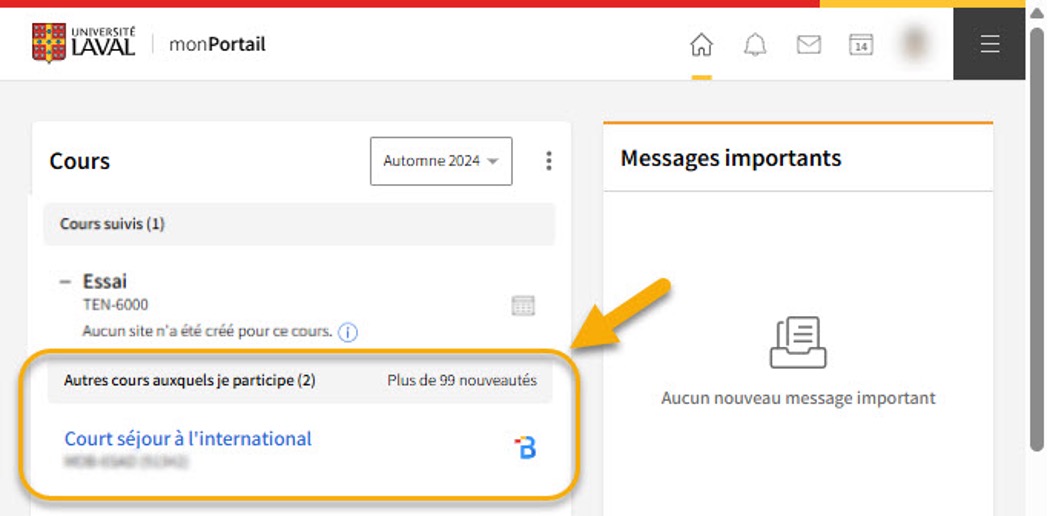Click the scrollbar up arrow
This screenshot has height=516, width=1048.
(x=1037, y=14)
